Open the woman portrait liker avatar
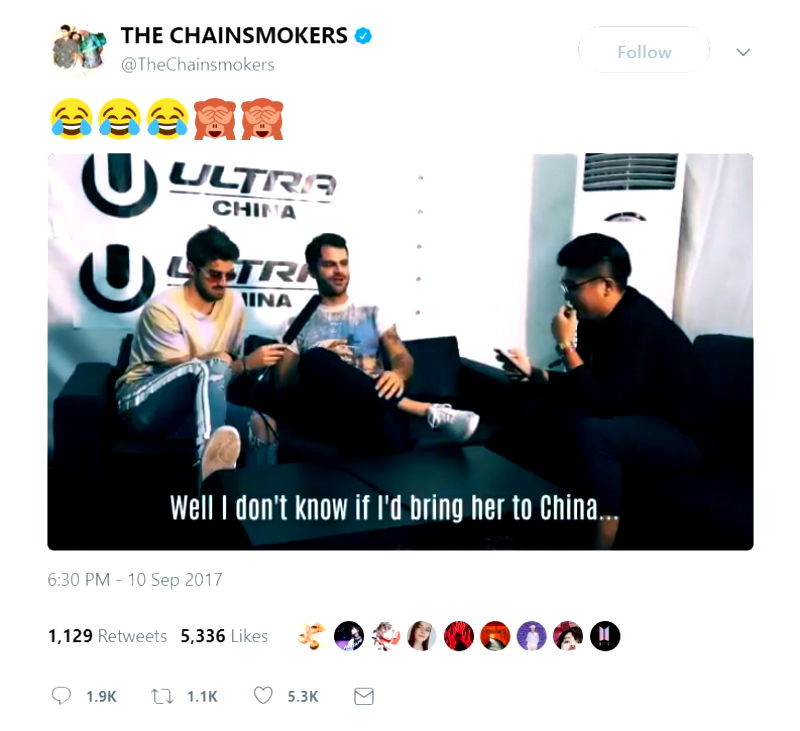 (x=421, y=636)
